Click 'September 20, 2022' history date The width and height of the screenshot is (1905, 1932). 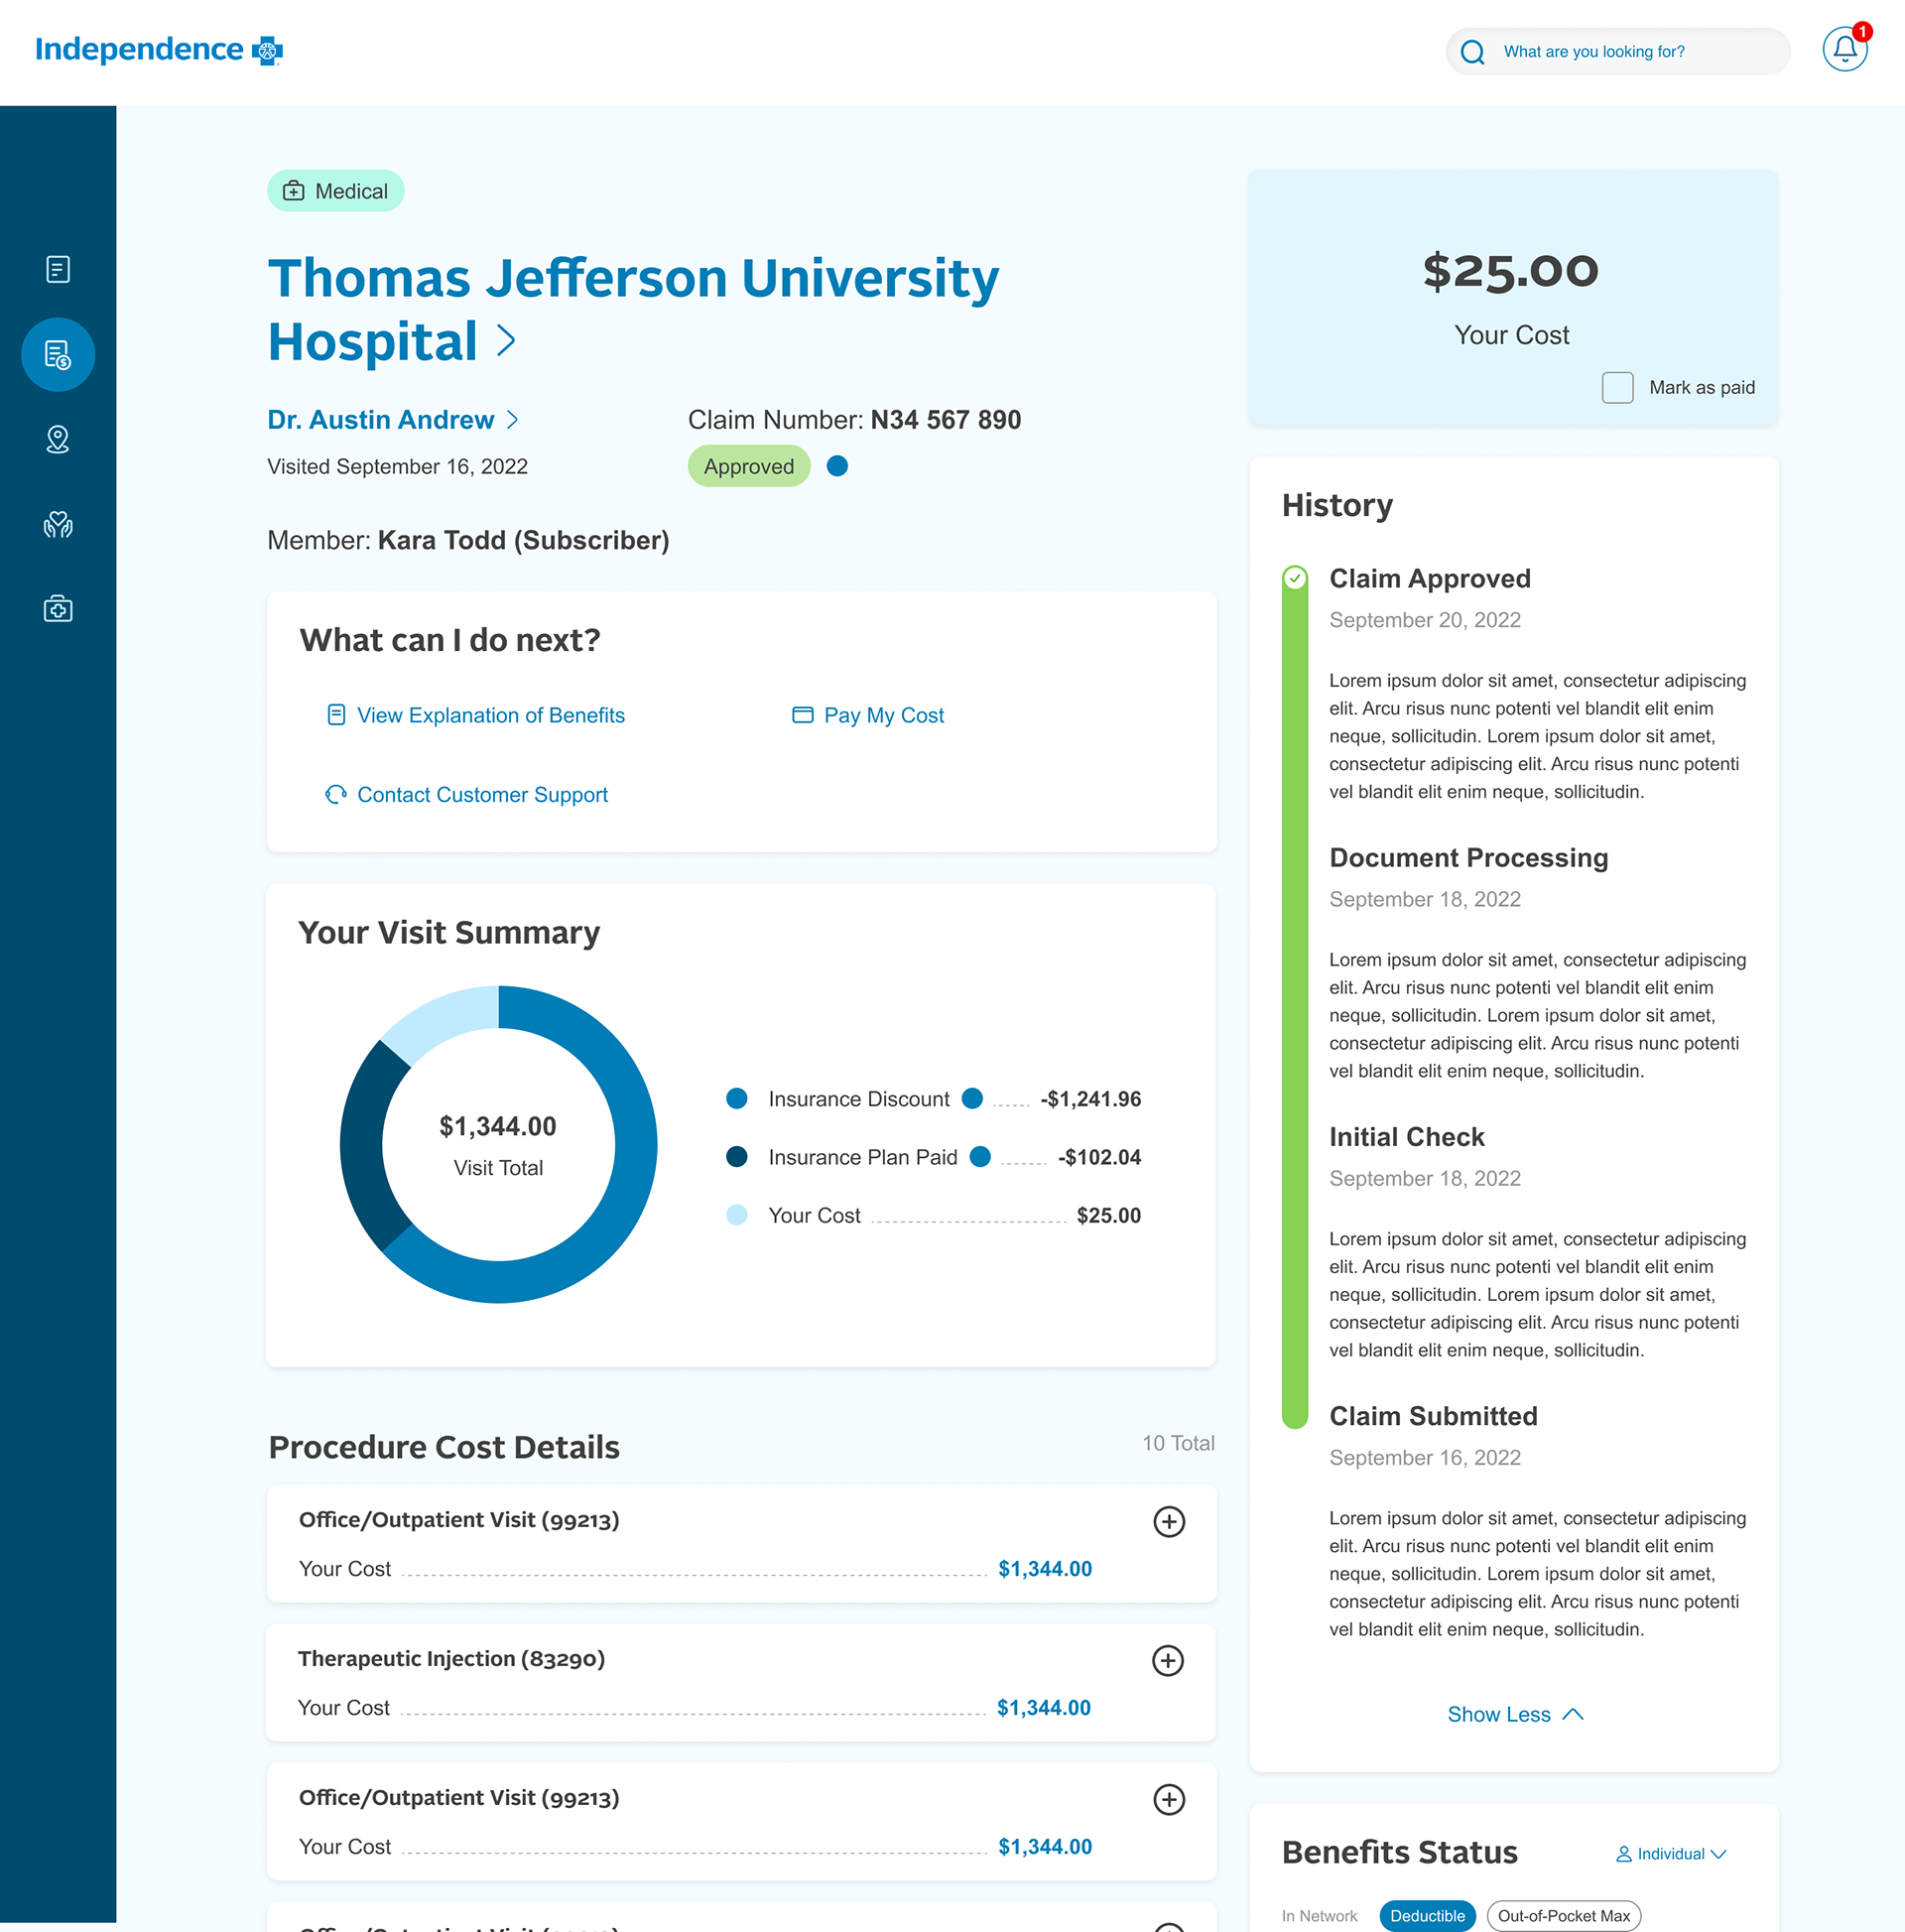tap(1424, 620)
